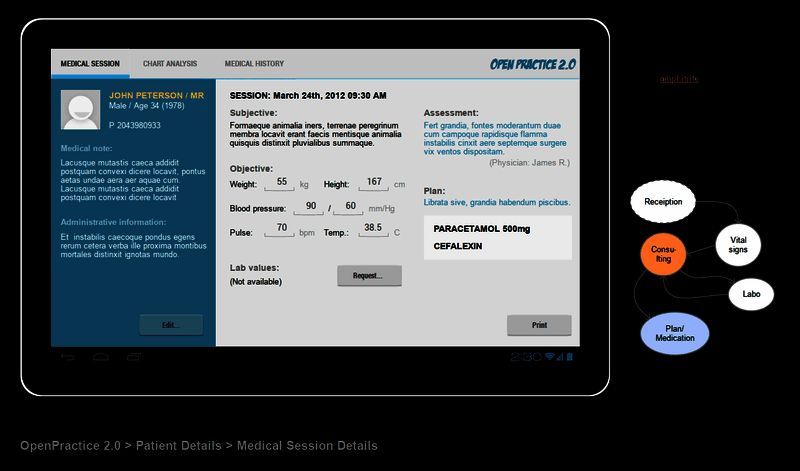Click the WiFi status icon

550,357
